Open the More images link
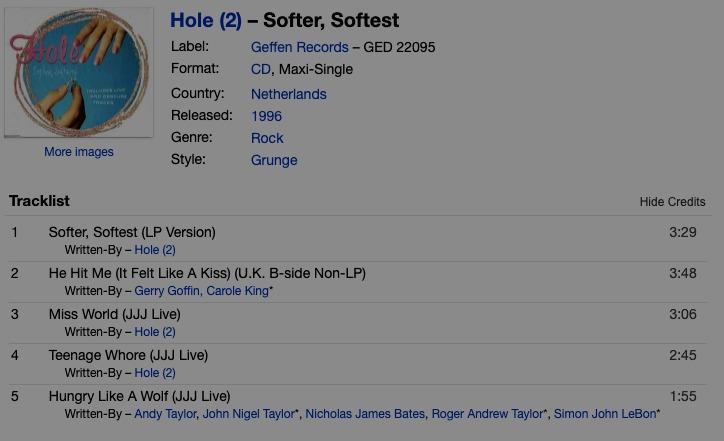 [x=79, y=152]
